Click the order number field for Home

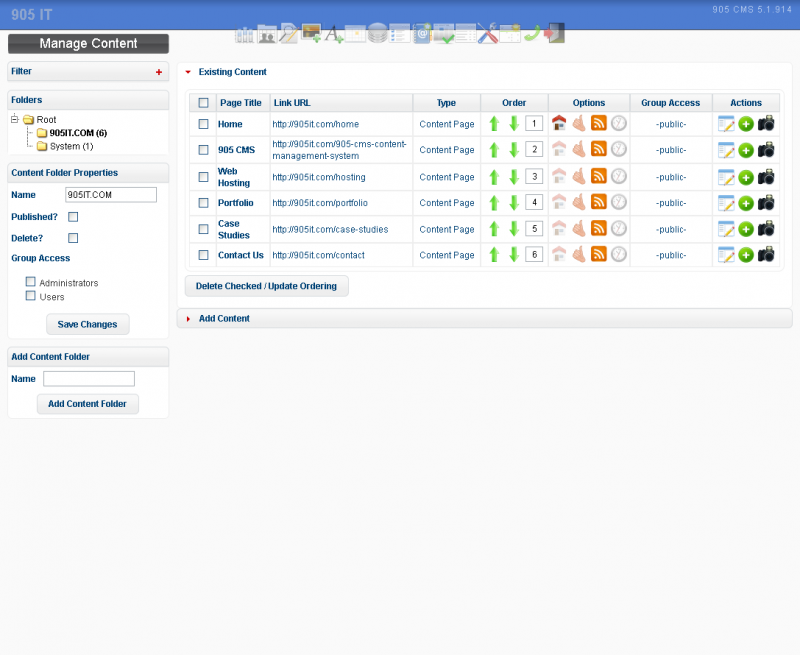534,123
